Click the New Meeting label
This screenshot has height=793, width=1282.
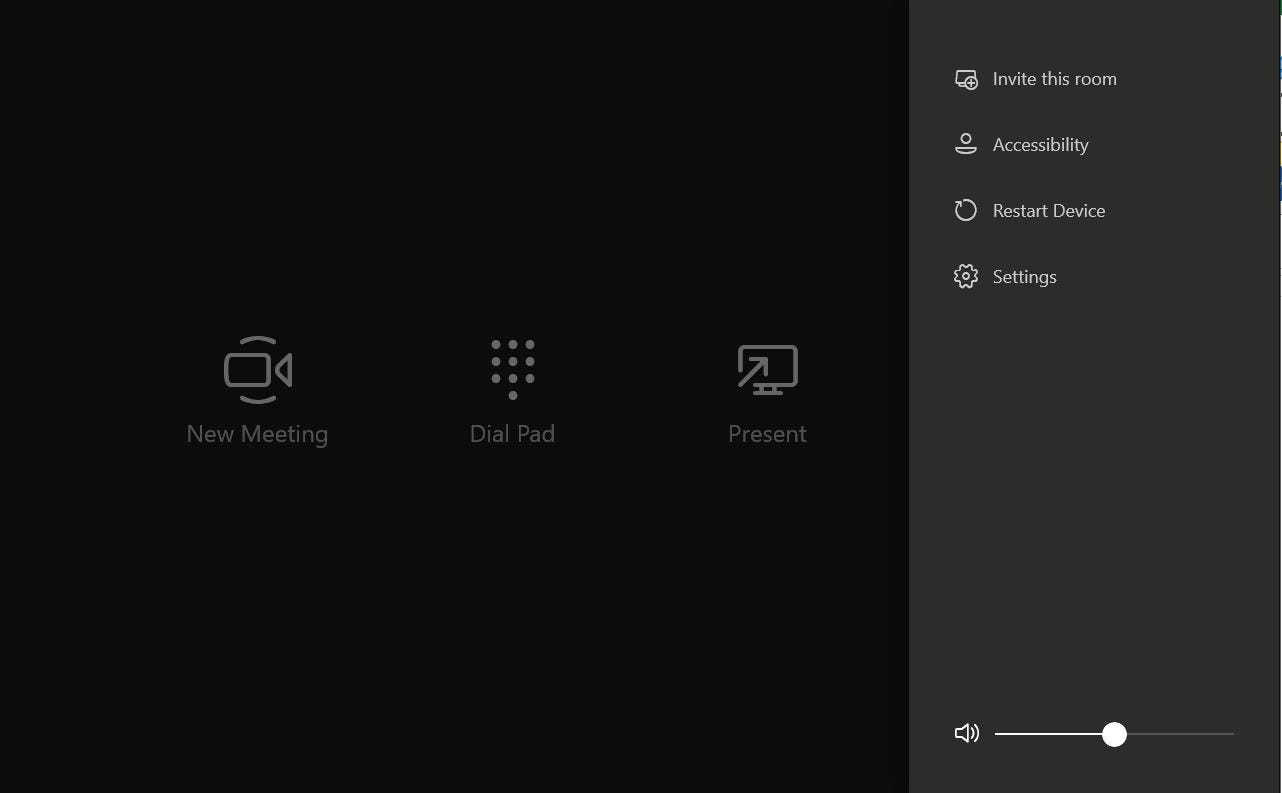point(257,434)
